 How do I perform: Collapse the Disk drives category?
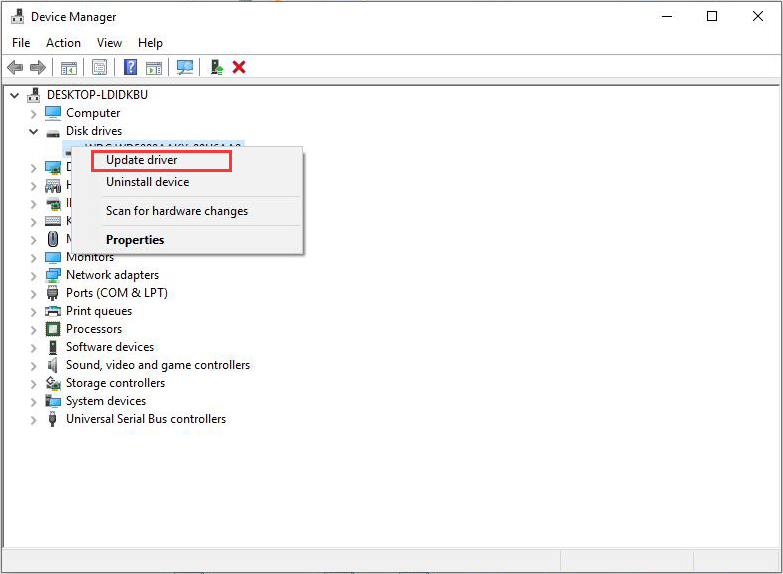34,131
